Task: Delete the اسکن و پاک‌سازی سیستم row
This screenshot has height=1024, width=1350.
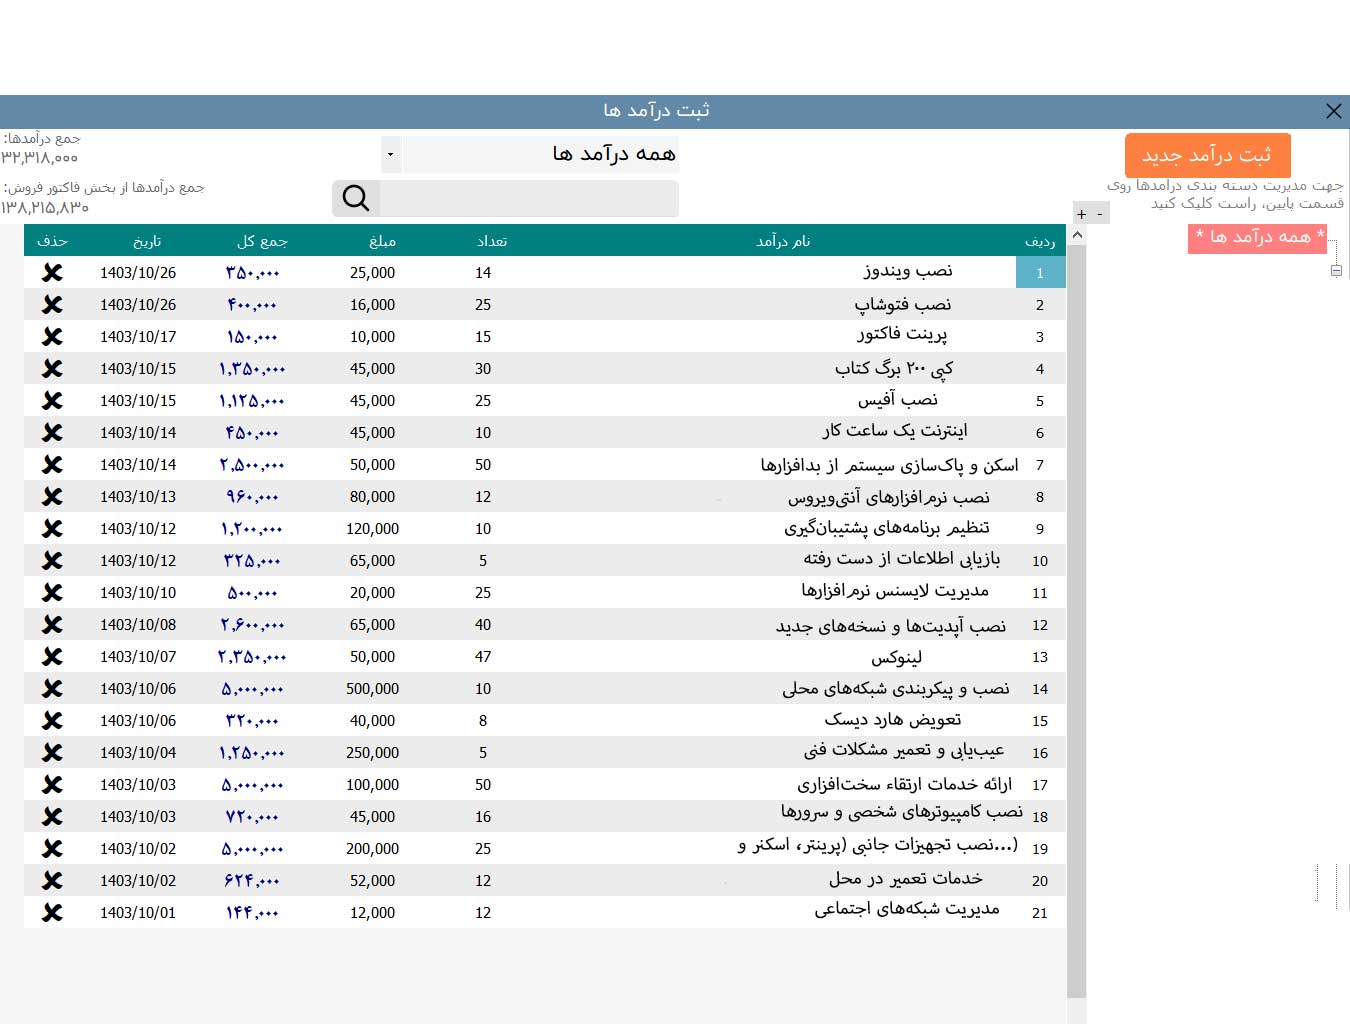Action: [52, 464]
